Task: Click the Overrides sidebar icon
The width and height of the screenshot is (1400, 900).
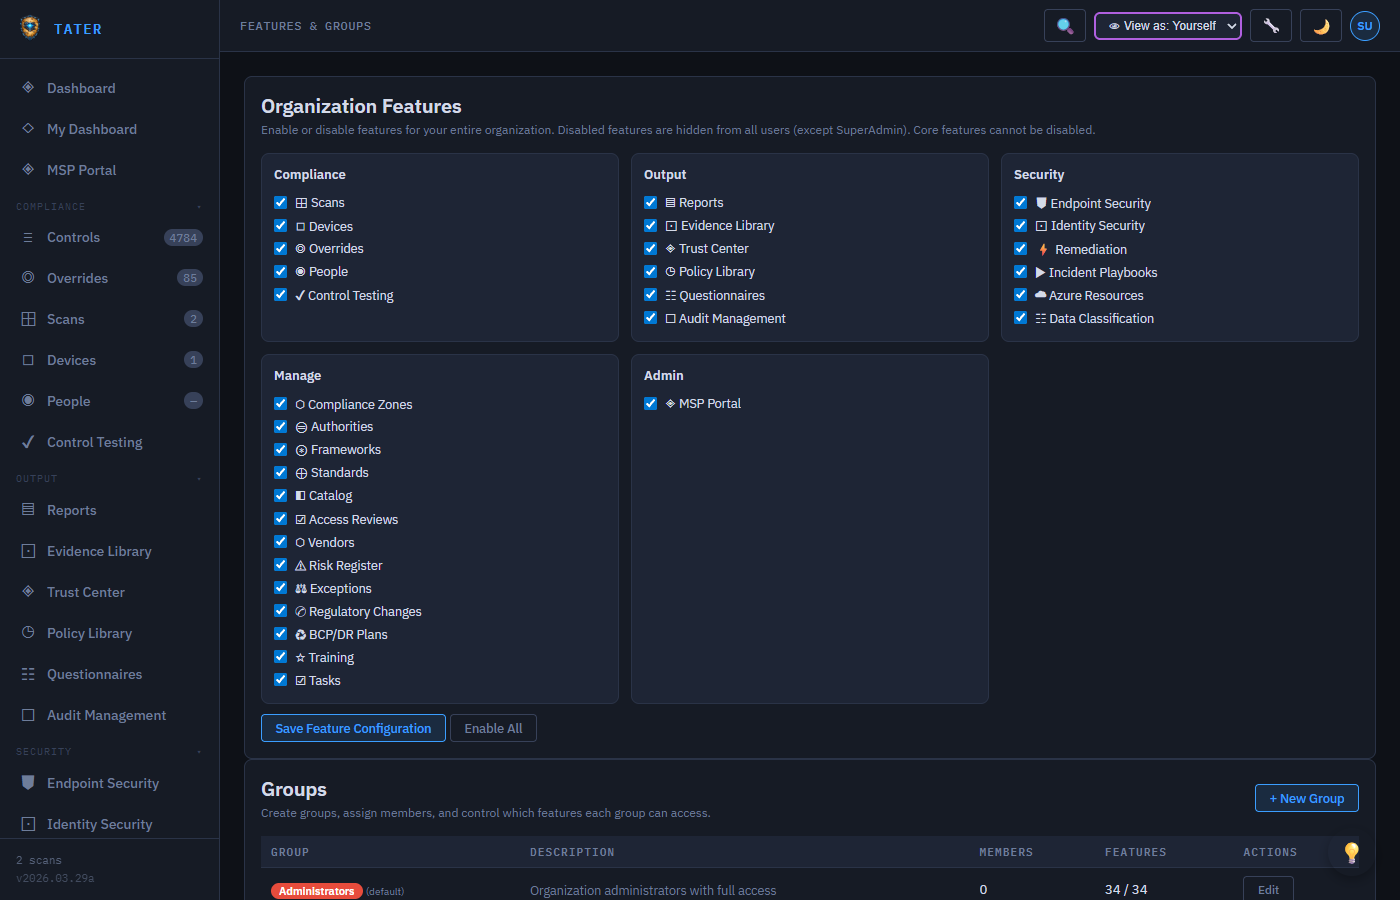Action: pyautogui.click(x=28, y=278)
